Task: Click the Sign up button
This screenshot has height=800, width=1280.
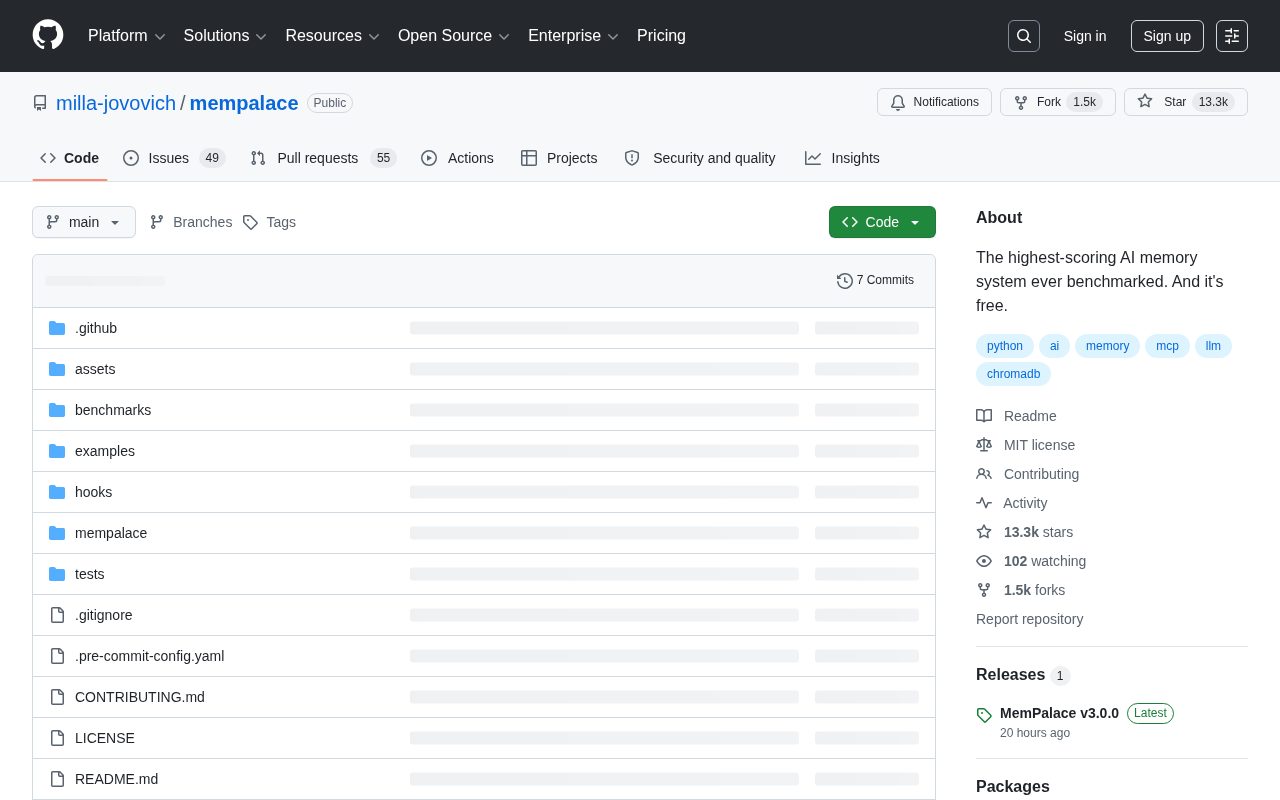Action: (x=1167, y=36)
